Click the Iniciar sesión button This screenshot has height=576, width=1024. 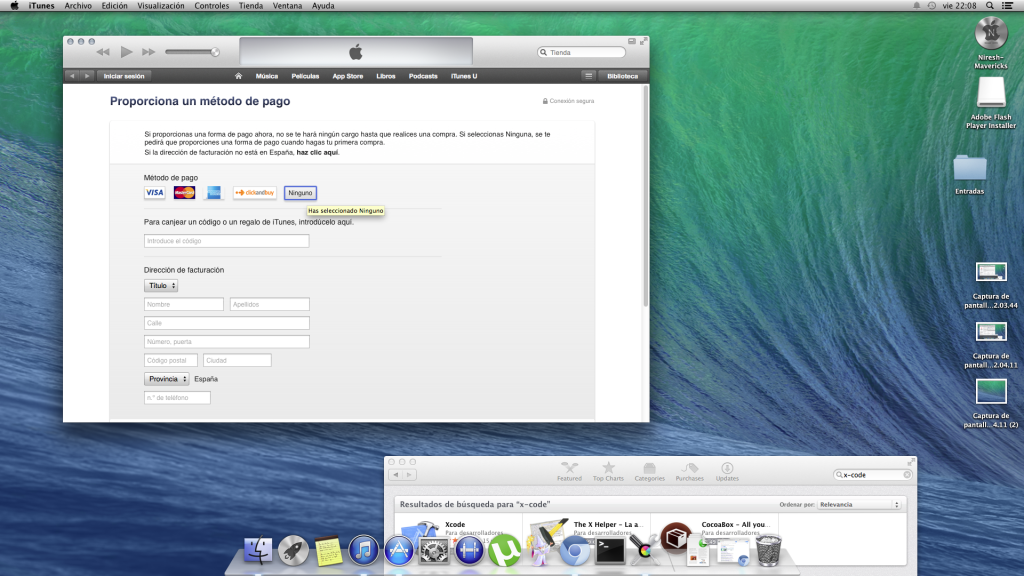tap(124, 76)
